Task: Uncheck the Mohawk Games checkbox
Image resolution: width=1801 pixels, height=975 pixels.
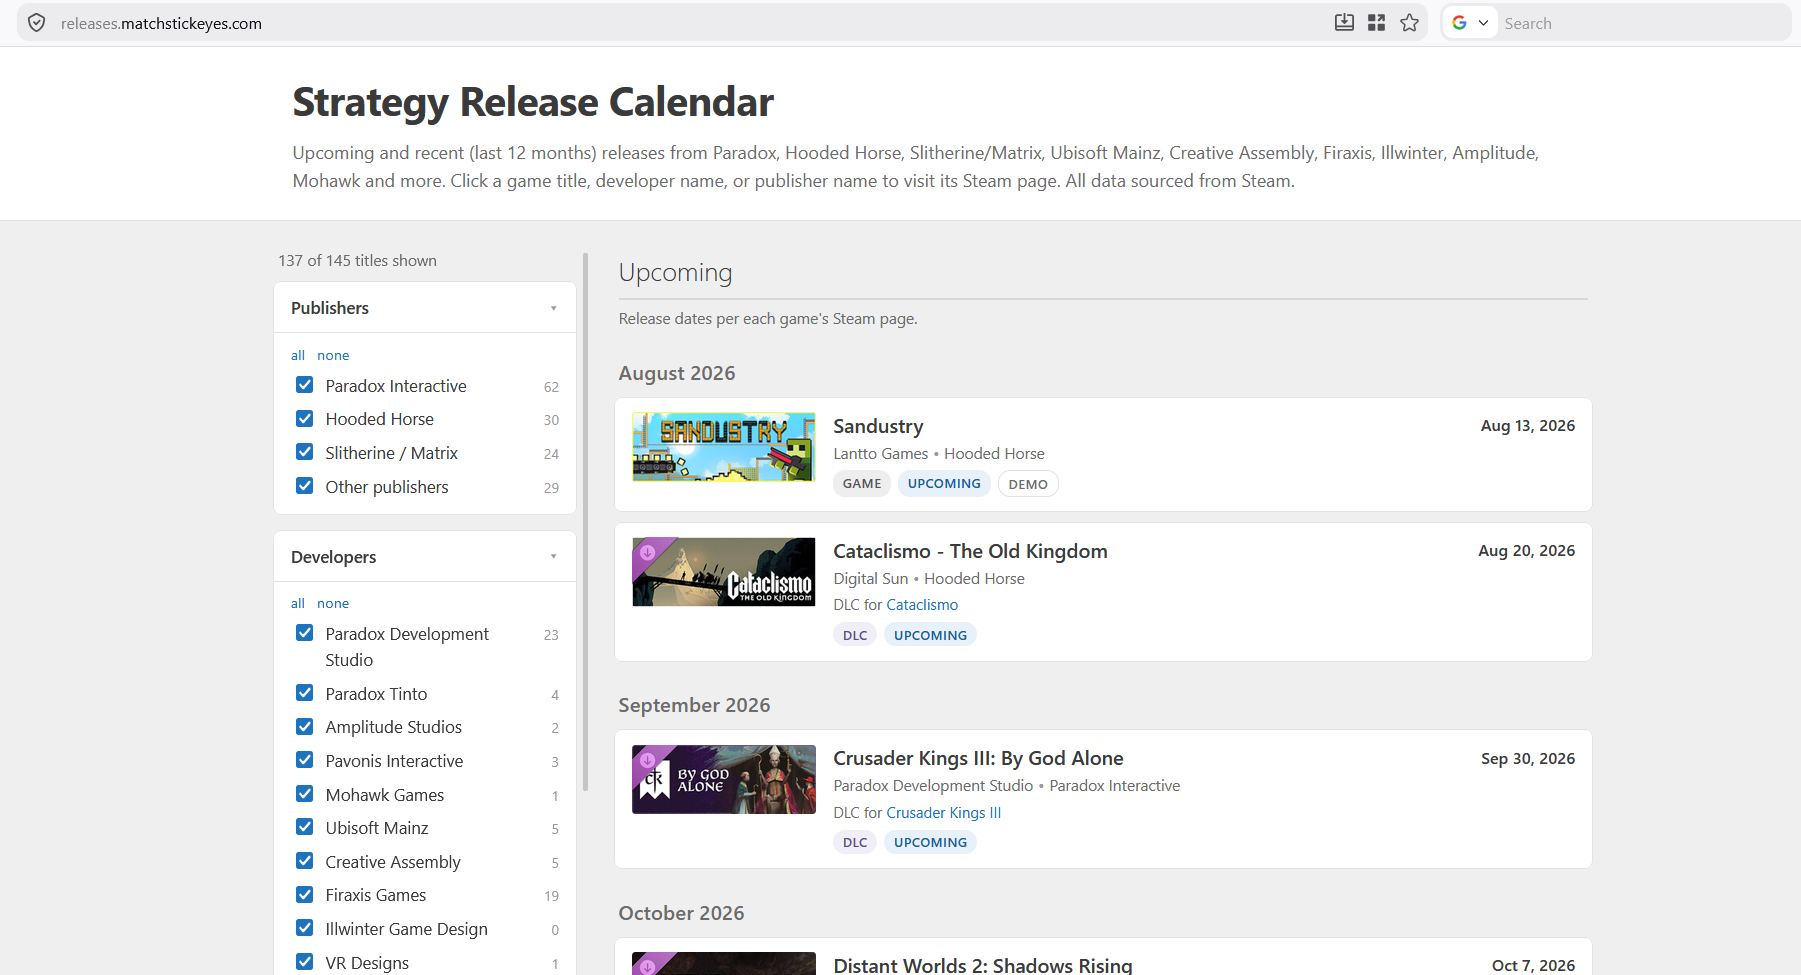Action: coord(305,794)
